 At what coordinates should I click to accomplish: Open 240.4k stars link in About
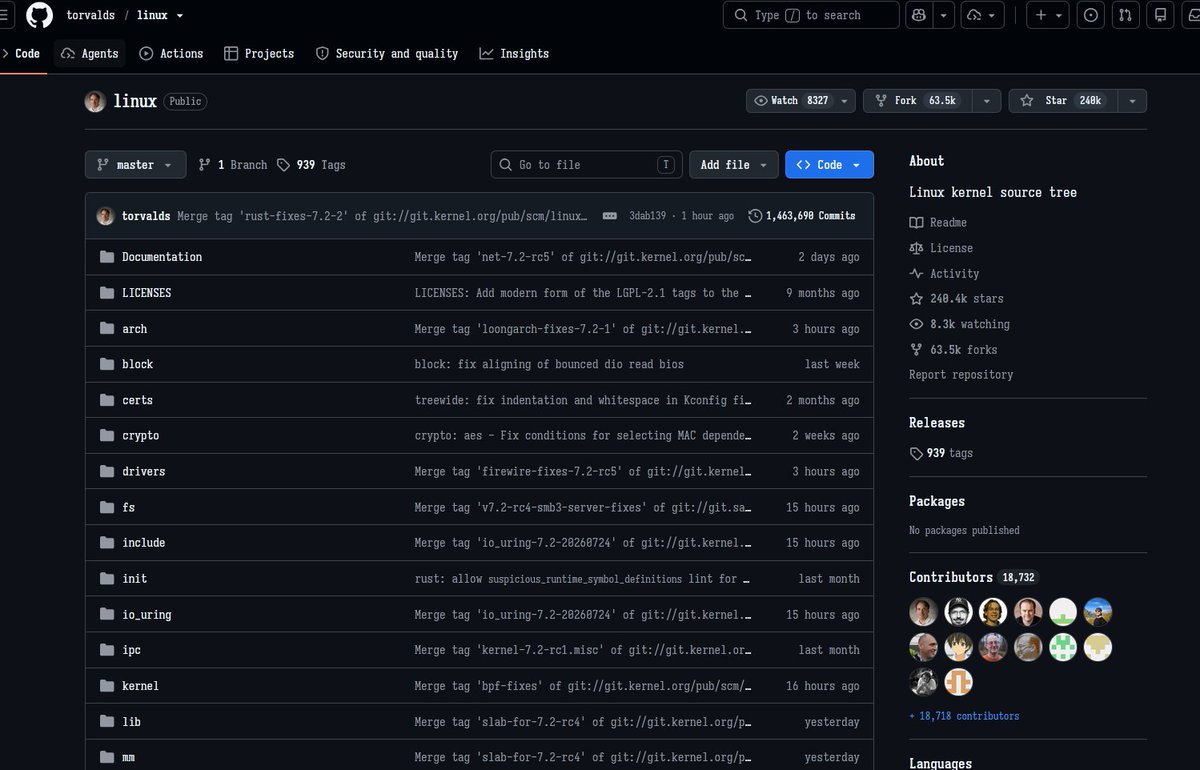click(x=956, y=299)
